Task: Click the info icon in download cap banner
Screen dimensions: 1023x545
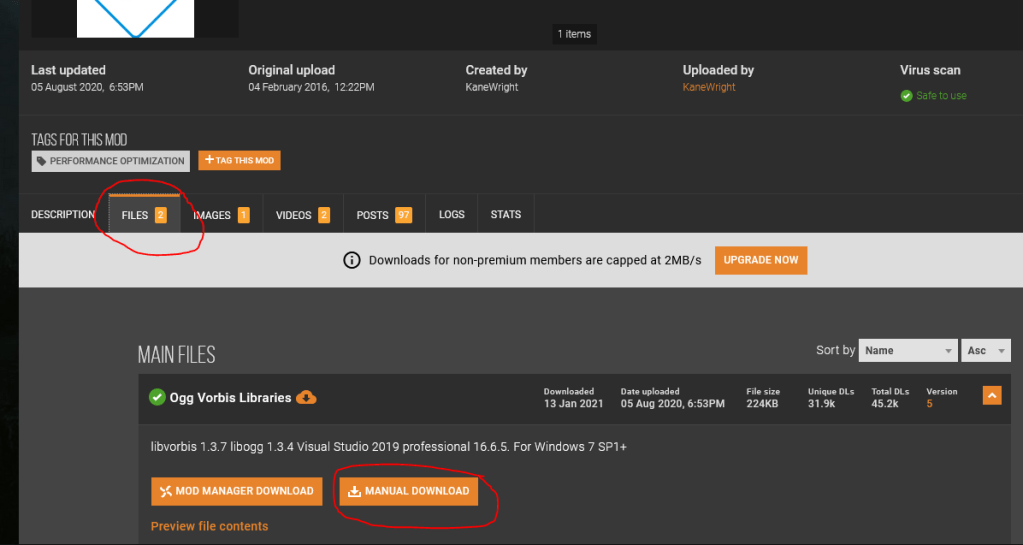Action: click(352, 260)
